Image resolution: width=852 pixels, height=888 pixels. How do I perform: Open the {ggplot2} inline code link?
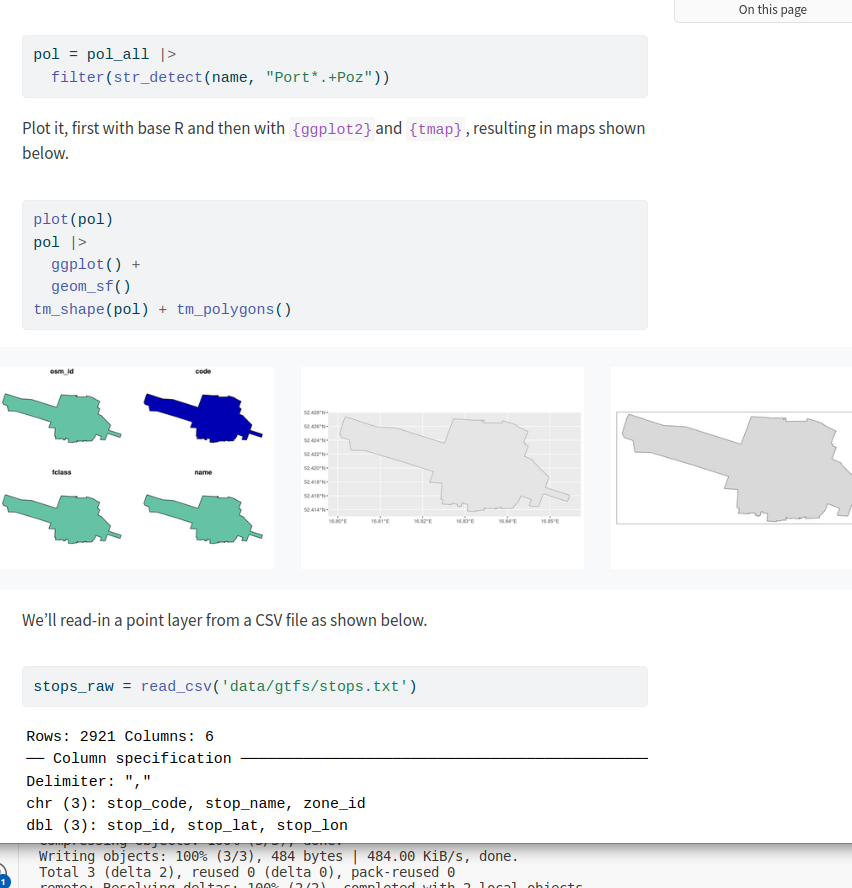pyautogui.click(x=331, y=129)
